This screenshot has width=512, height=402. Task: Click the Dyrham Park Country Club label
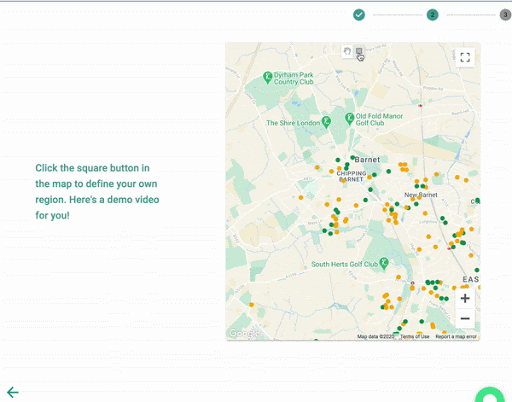[x=294, y=78]
